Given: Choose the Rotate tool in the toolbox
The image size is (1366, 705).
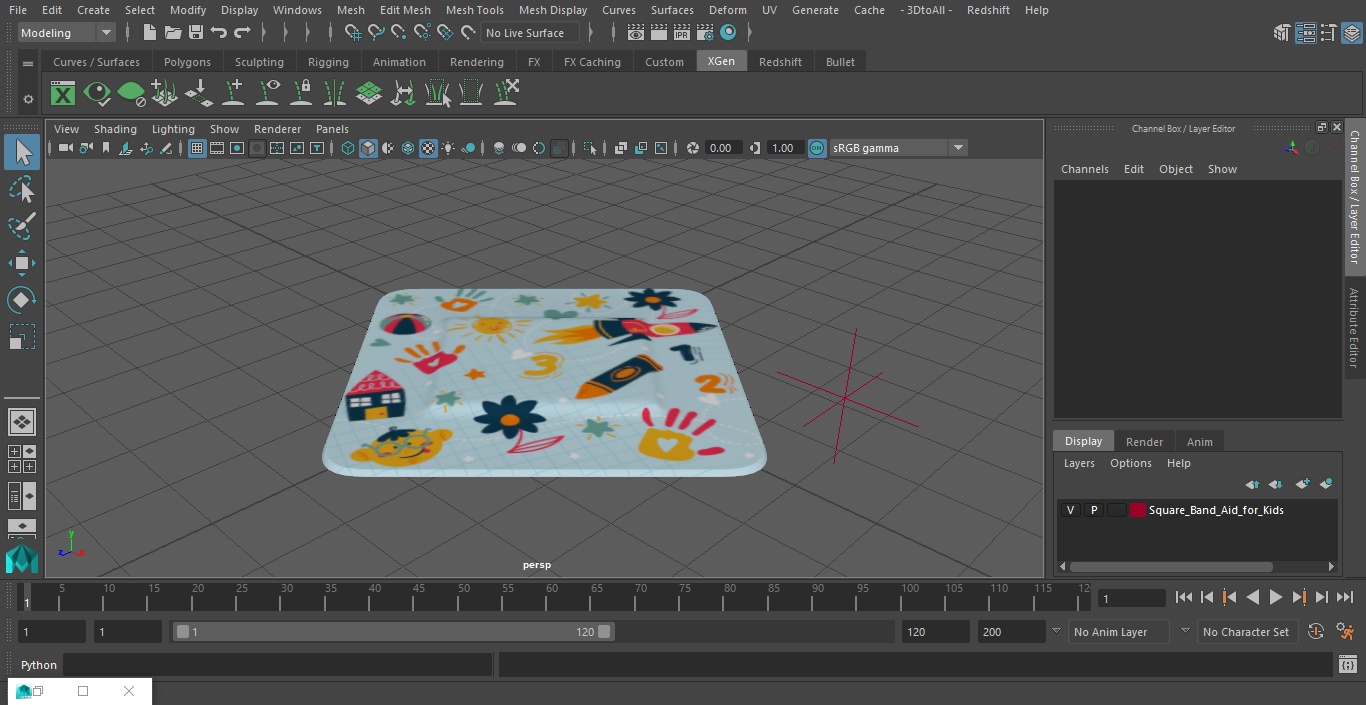Looking at the screenshot, I should tap(22, 300).
